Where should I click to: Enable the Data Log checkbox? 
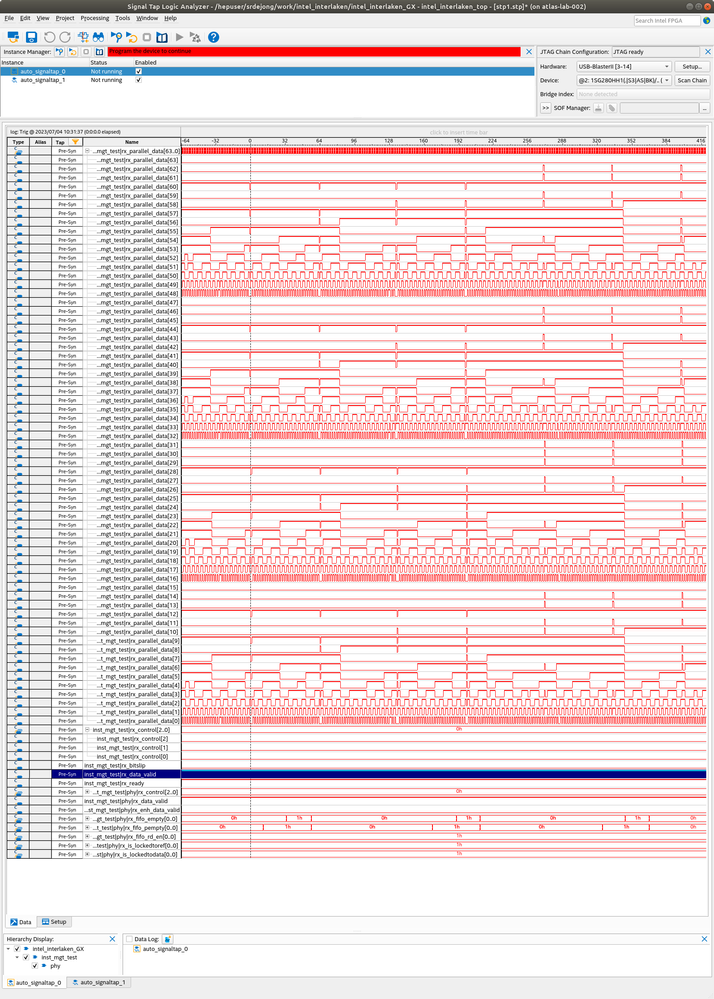(x=129, y=939)
